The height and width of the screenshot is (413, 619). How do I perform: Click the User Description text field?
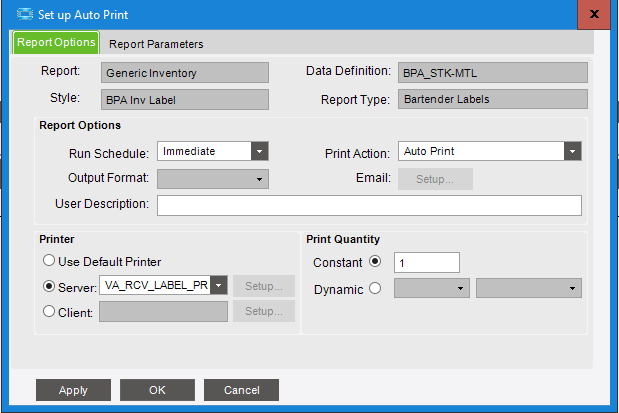tap(369, 205)
